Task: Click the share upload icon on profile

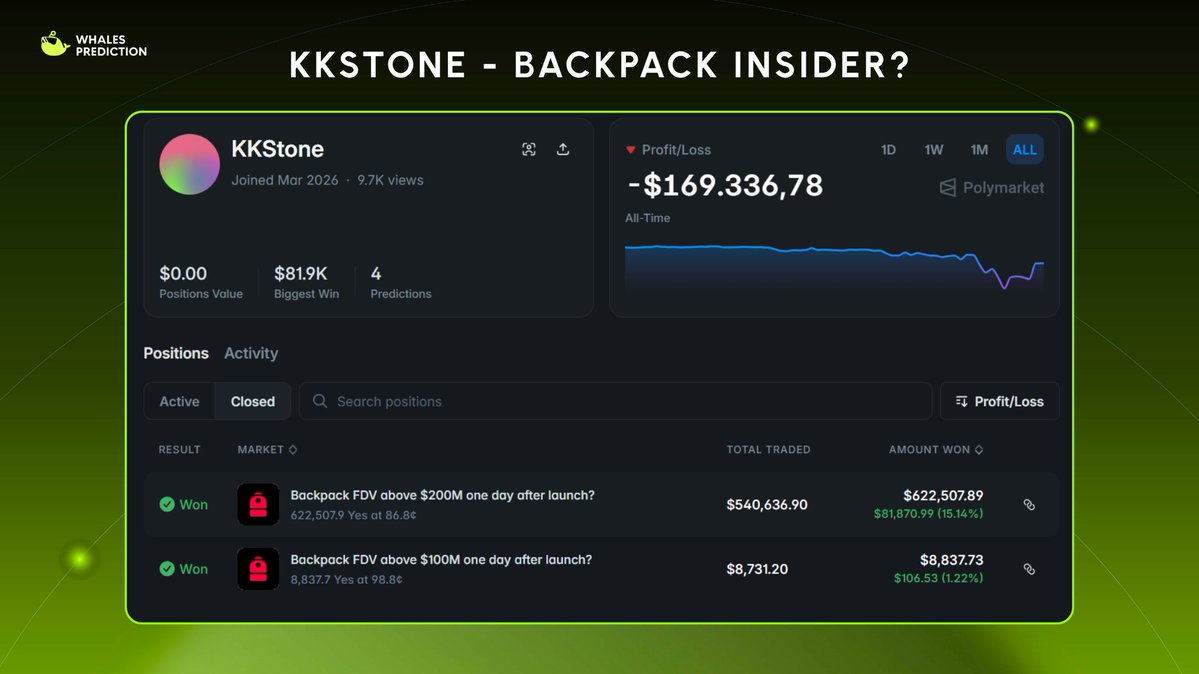Action: [x=563, y=149]
